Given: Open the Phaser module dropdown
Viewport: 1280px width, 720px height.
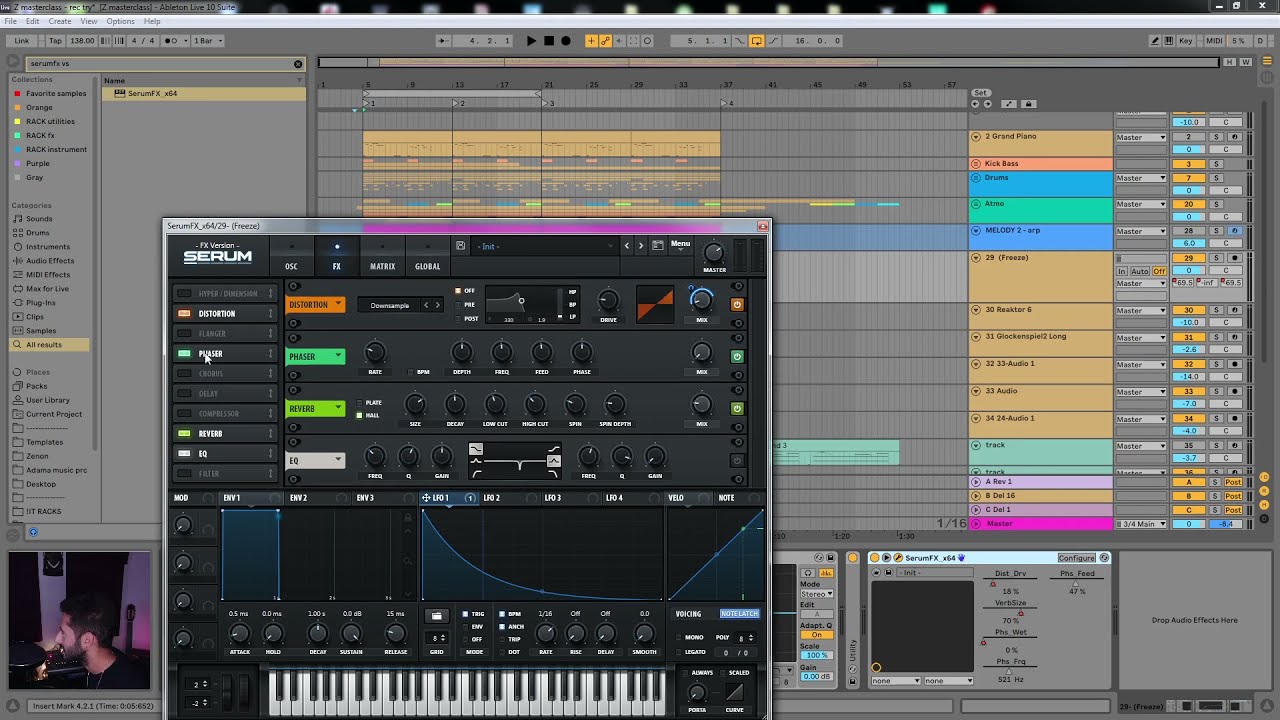Looking at the screenshot, I should coord(316,356).
